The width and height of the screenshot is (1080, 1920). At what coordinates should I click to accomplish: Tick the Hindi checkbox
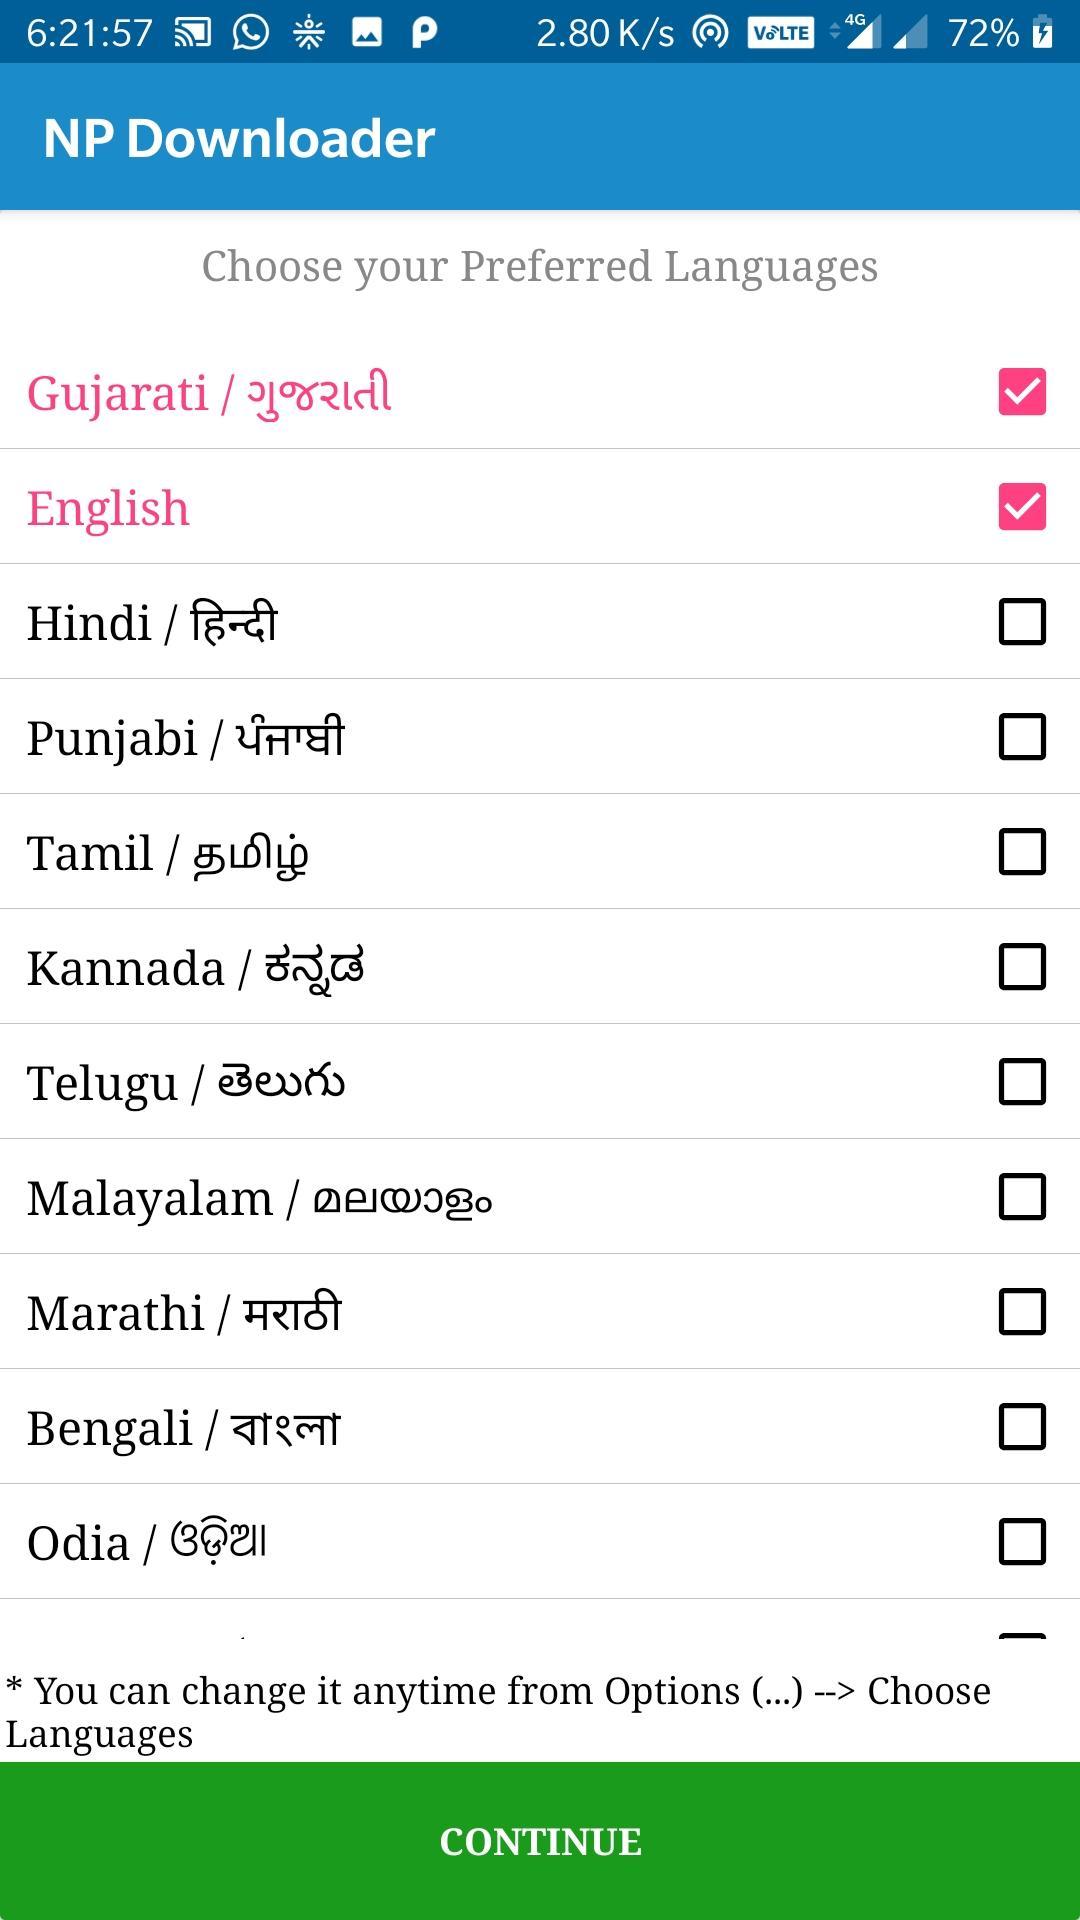coord(1022,622)
